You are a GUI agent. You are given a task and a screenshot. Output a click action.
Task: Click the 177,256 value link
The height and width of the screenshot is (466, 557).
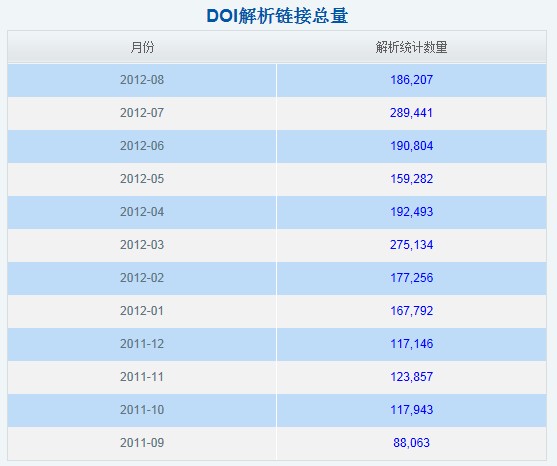[411, 278]
